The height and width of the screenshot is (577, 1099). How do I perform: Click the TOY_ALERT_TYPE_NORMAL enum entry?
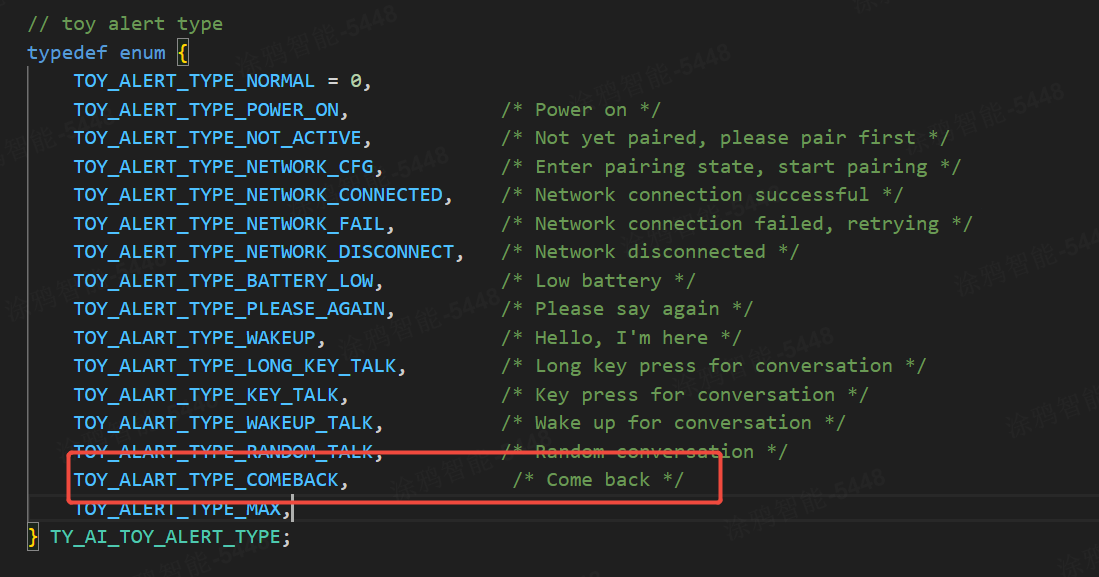(x=193, y=81)
